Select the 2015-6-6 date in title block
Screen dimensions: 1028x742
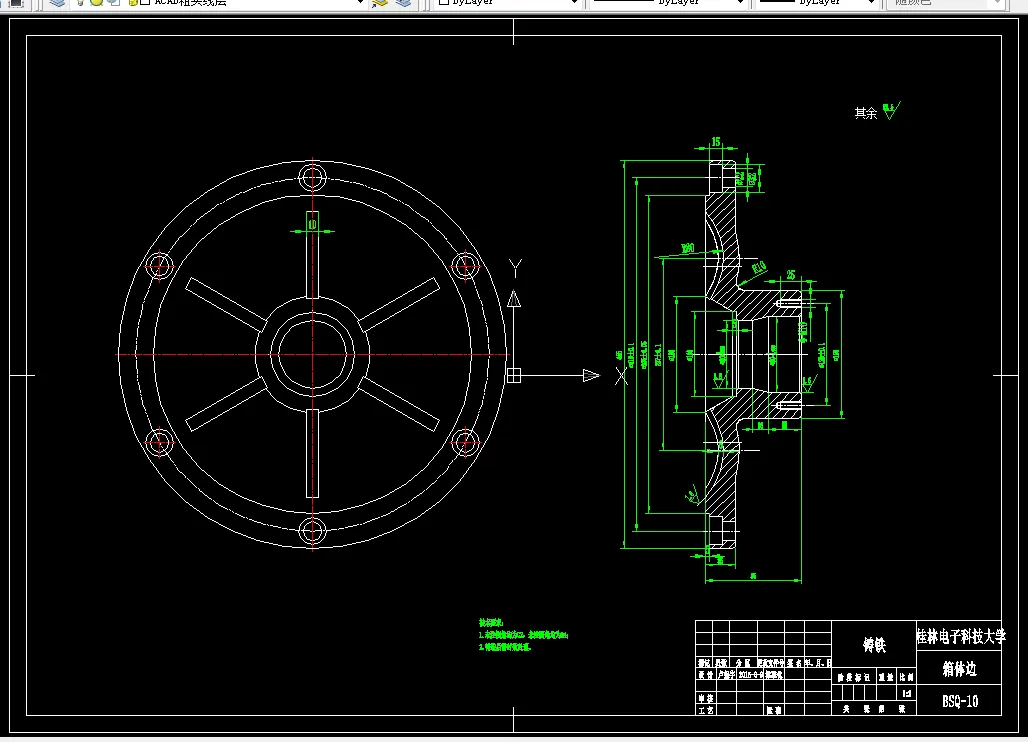pos(751,674)
